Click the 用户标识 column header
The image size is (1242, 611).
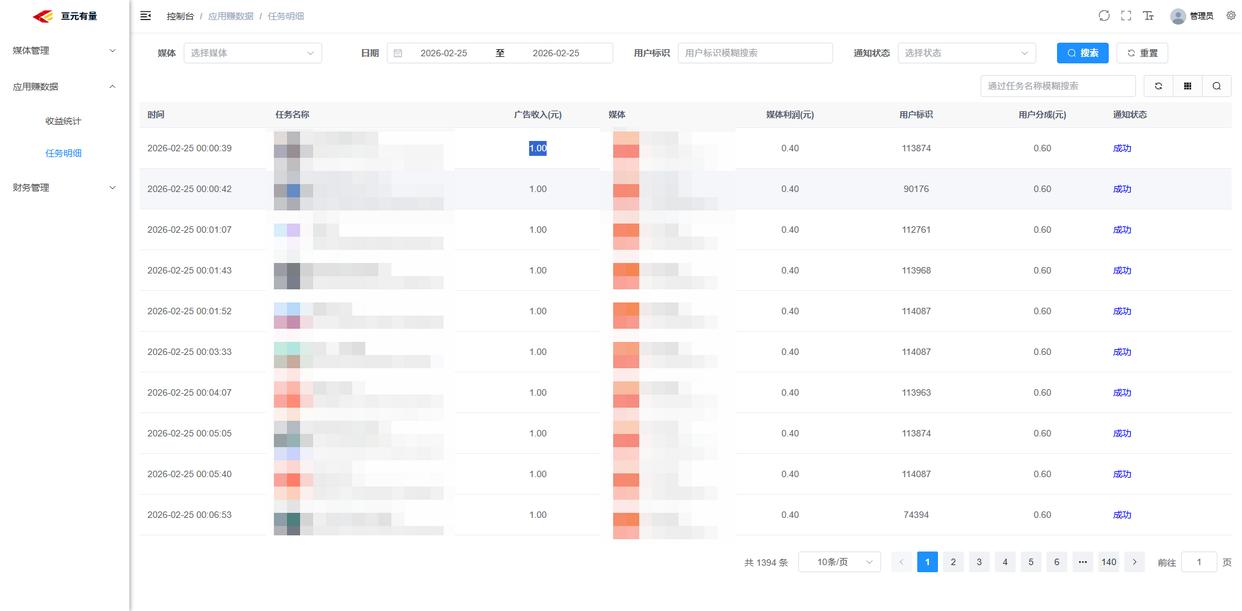[x=916, y=115]
